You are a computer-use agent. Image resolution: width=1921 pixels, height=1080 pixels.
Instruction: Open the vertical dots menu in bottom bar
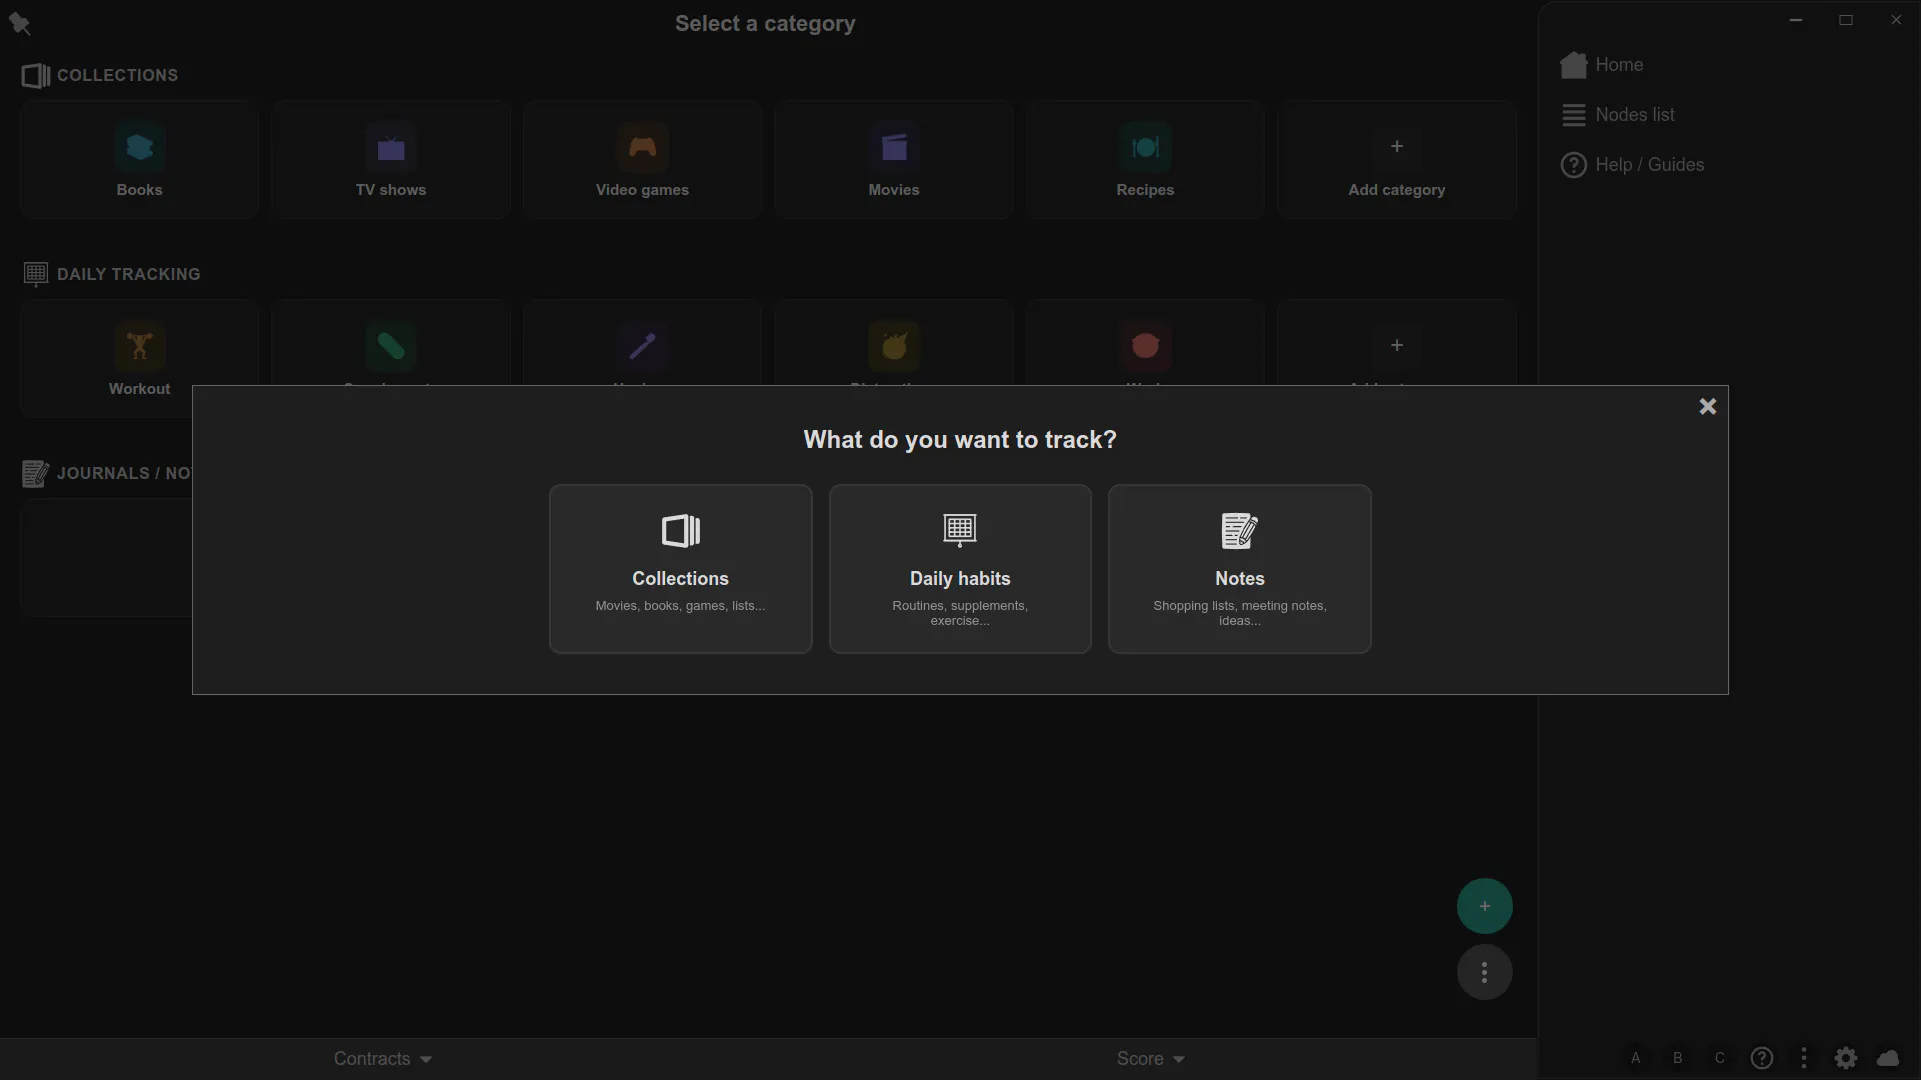point(1804,1058)
